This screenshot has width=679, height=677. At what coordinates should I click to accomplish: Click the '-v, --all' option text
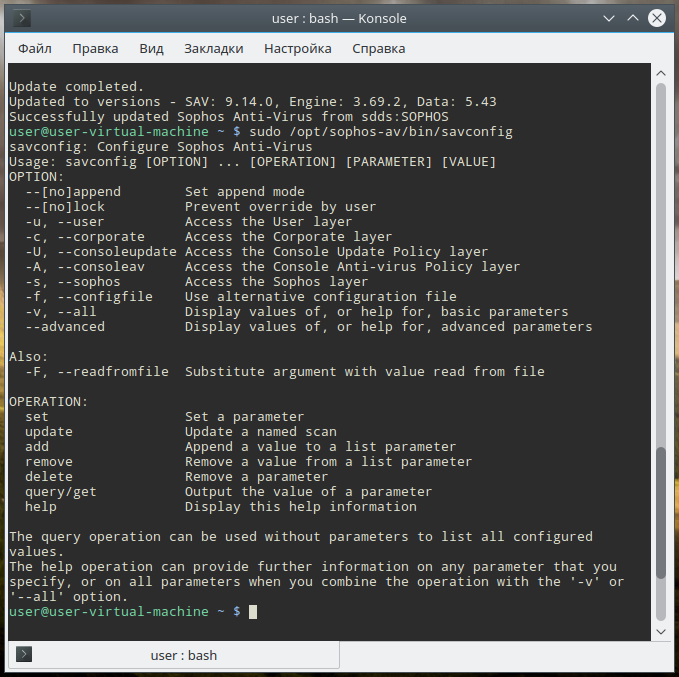61,312
